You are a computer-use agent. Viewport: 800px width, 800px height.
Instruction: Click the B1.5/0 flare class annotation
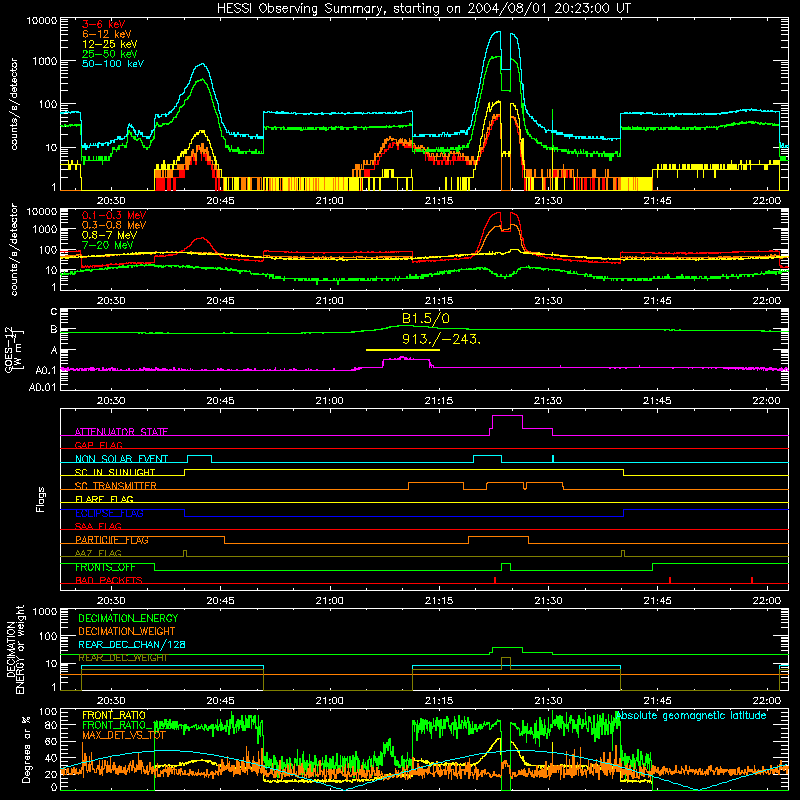click(x=426, y=319)
